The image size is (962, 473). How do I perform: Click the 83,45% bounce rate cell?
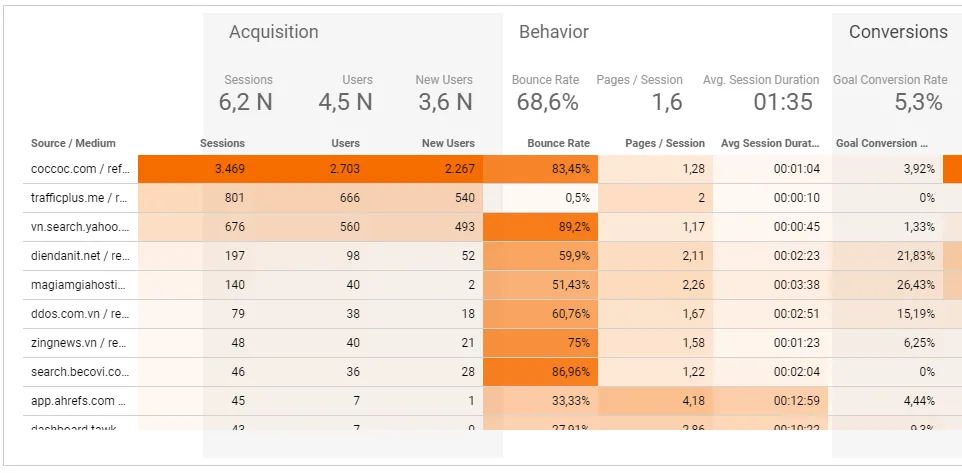coord(541,169)
